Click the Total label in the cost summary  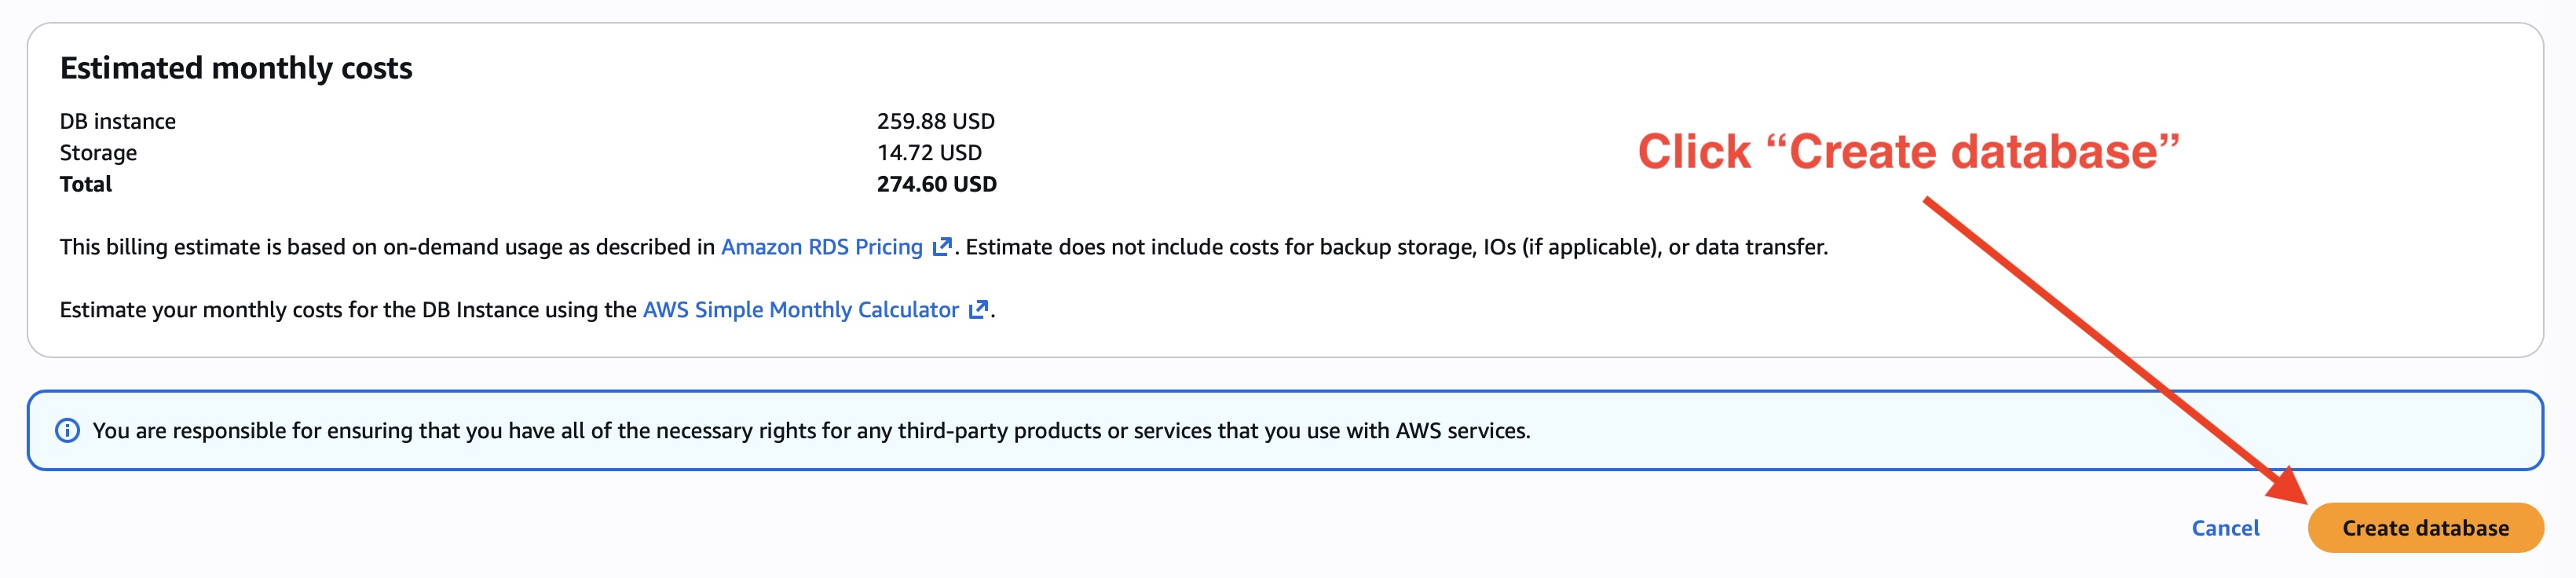click(x=86, y=184)
